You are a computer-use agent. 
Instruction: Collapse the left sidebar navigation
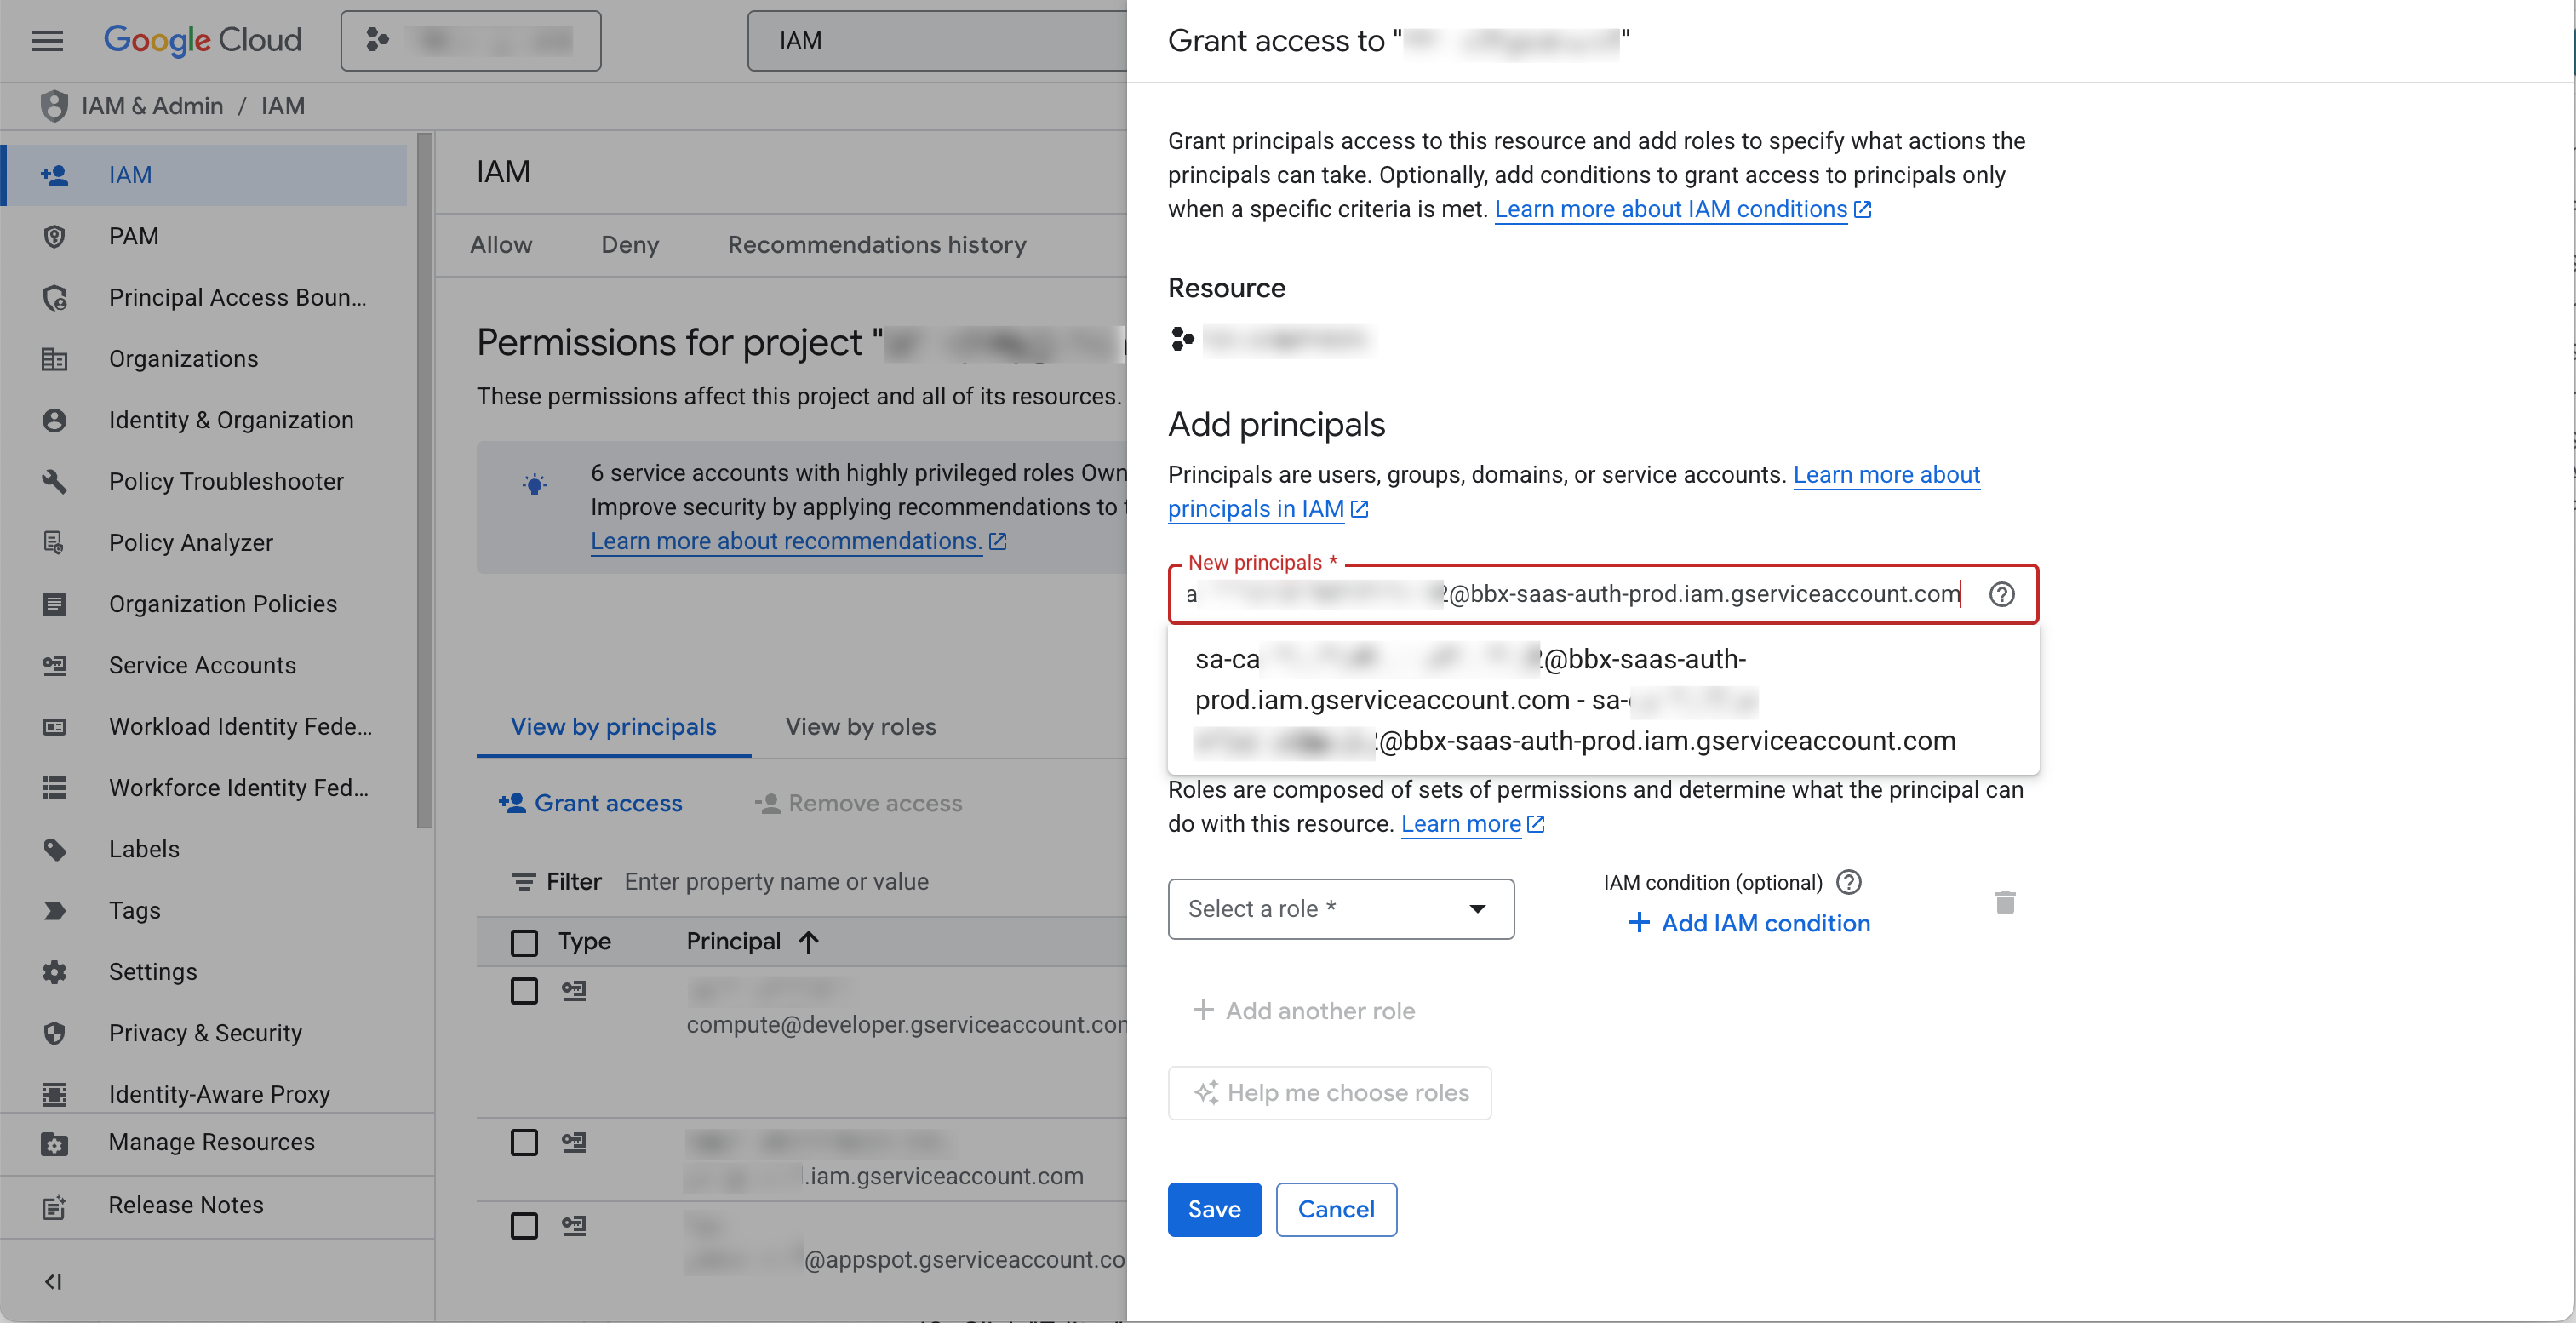point(54,1281)
